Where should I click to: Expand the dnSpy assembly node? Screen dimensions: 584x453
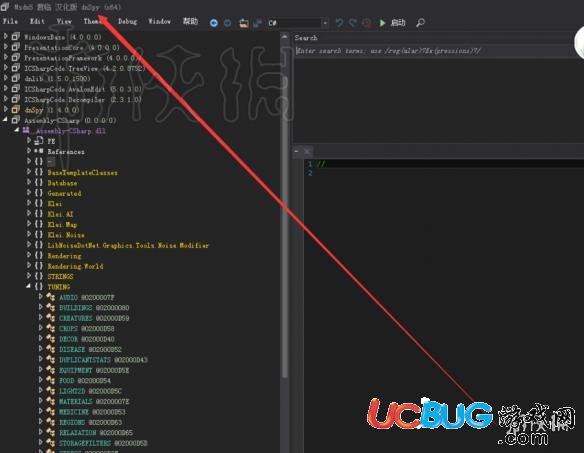pyautogui.click(x=6, y=109)
